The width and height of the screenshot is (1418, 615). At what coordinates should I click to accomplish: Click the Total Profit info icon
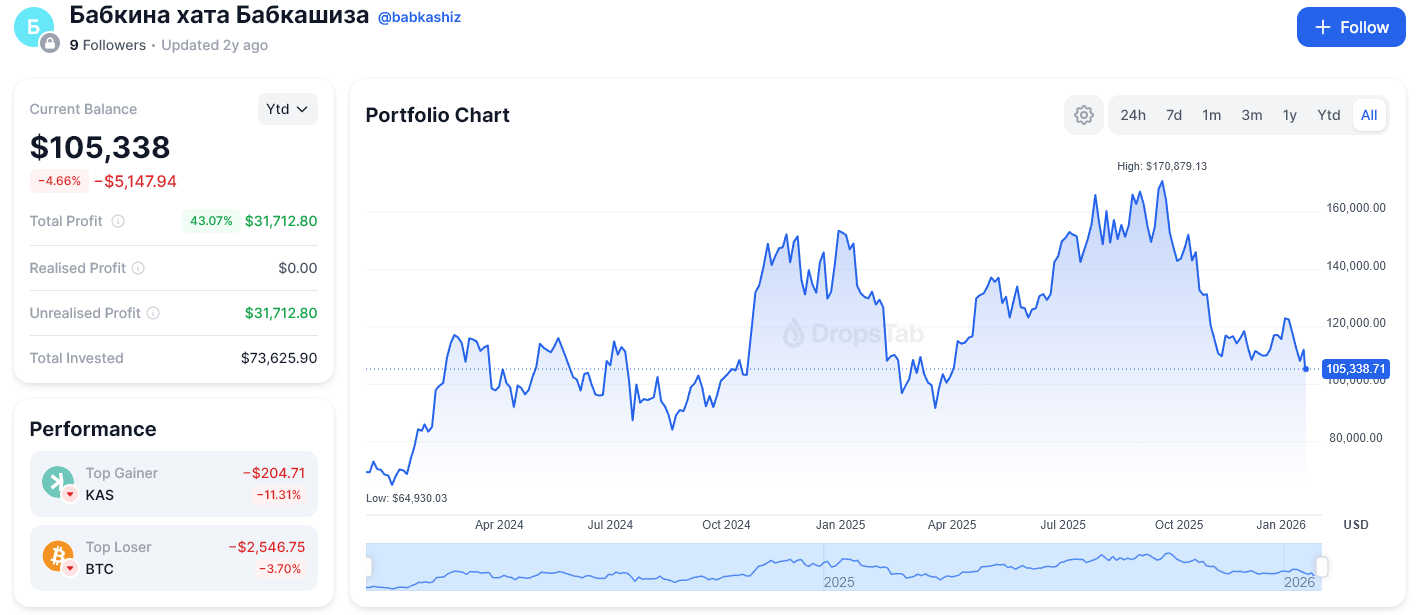[118, 221]
